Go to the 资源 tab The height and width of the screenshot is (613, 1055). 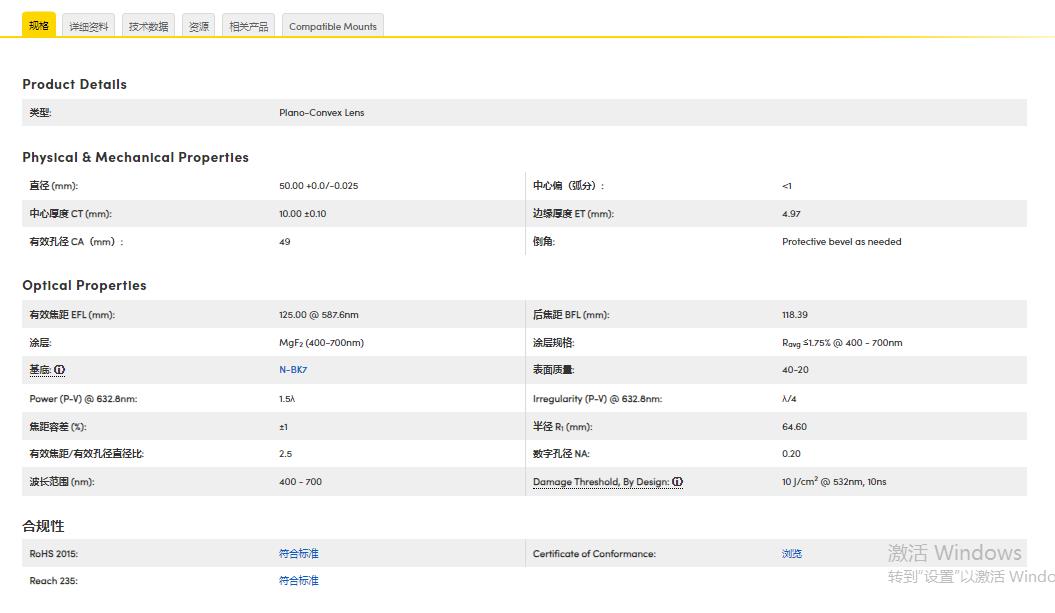(199, 27)
